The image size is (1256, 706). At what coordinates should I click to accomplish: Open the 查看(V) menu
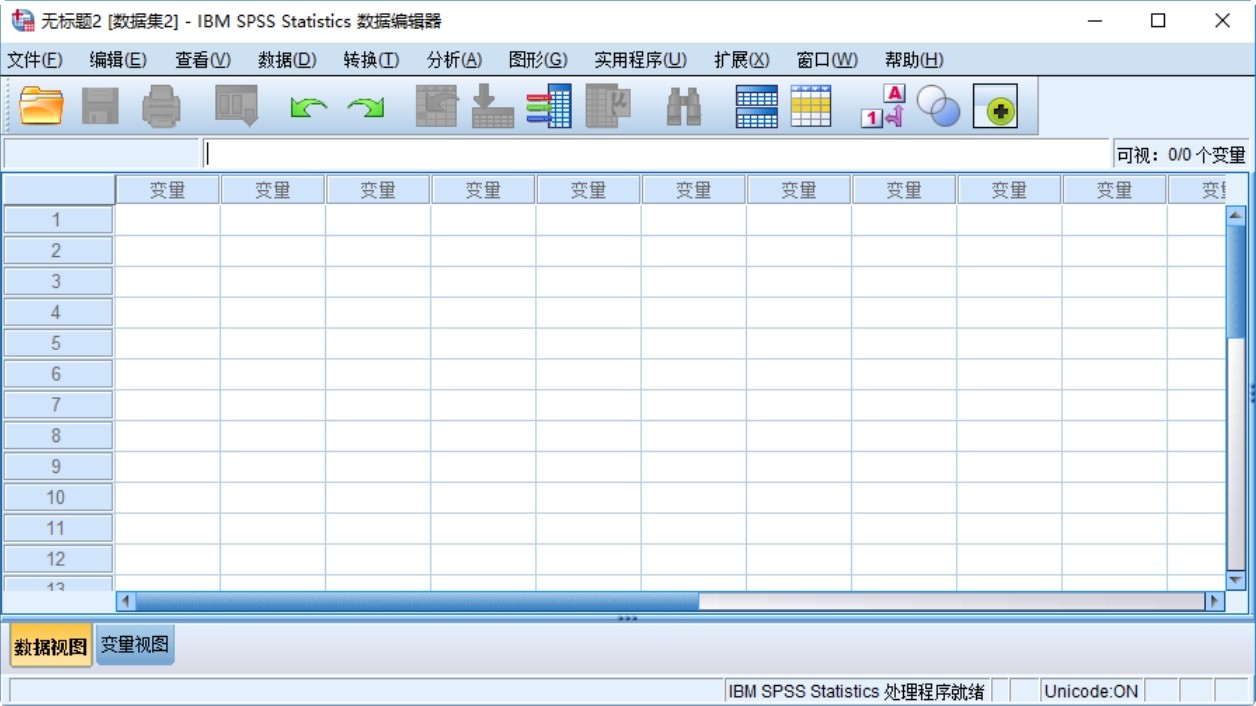coord(203,60)
